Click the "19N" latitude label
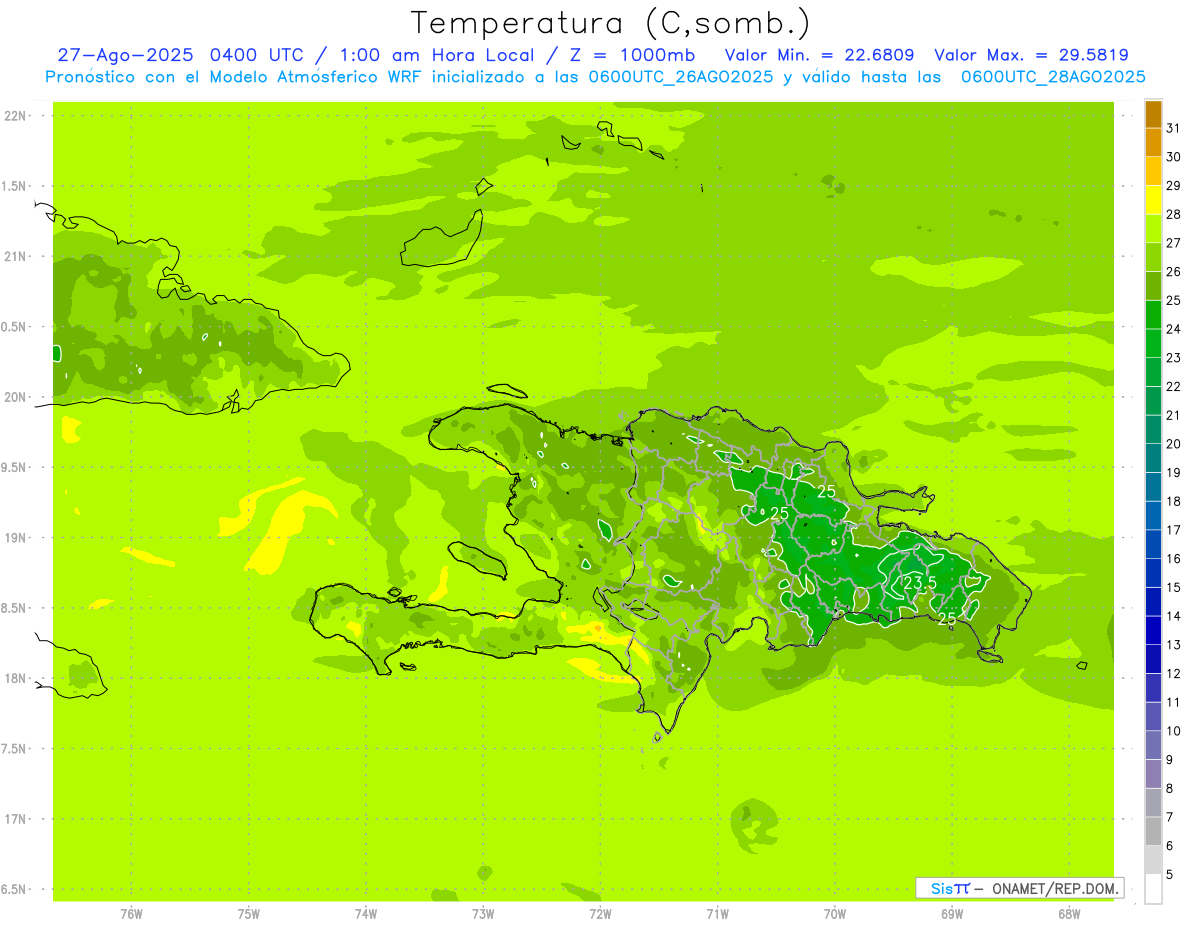The image size is (1200, 927). (14, 537)
